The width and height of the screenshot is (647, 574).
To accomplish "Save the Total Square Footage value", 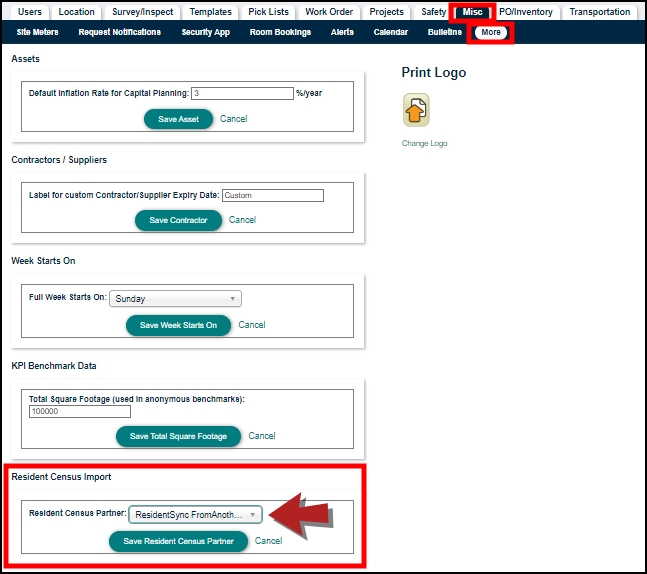I will (x=178, y=436).
